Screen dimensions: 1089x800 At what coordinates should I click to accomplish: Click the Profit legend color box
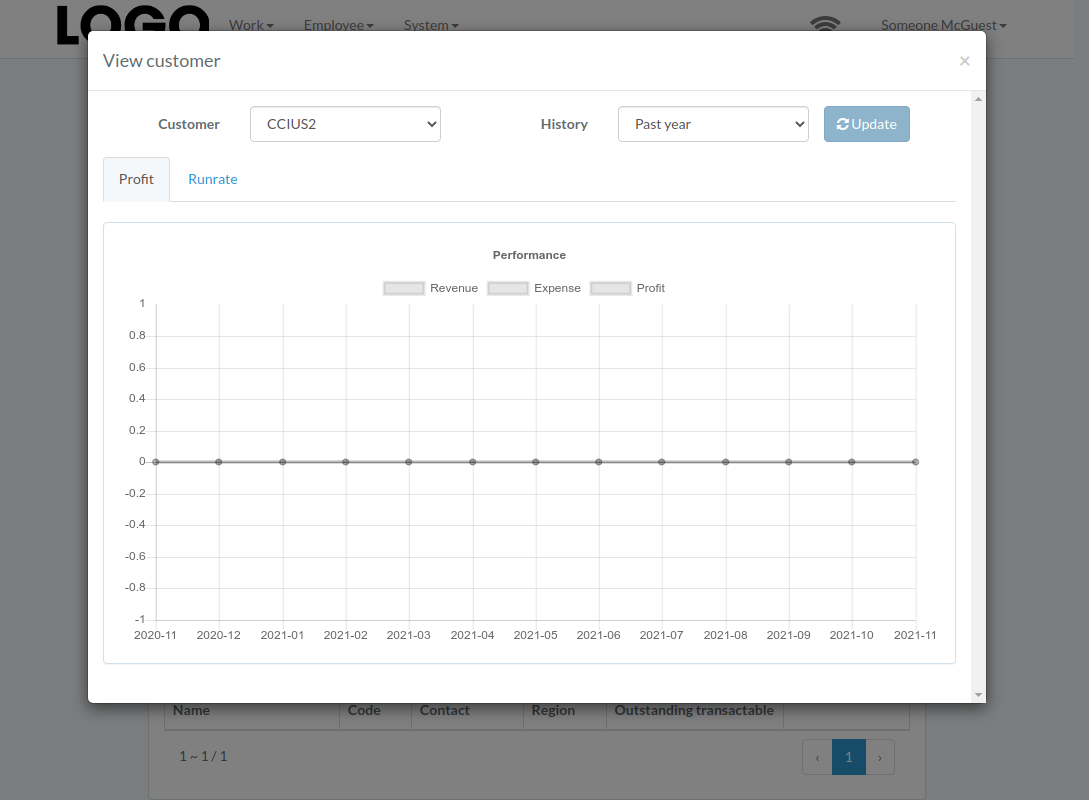610,288
